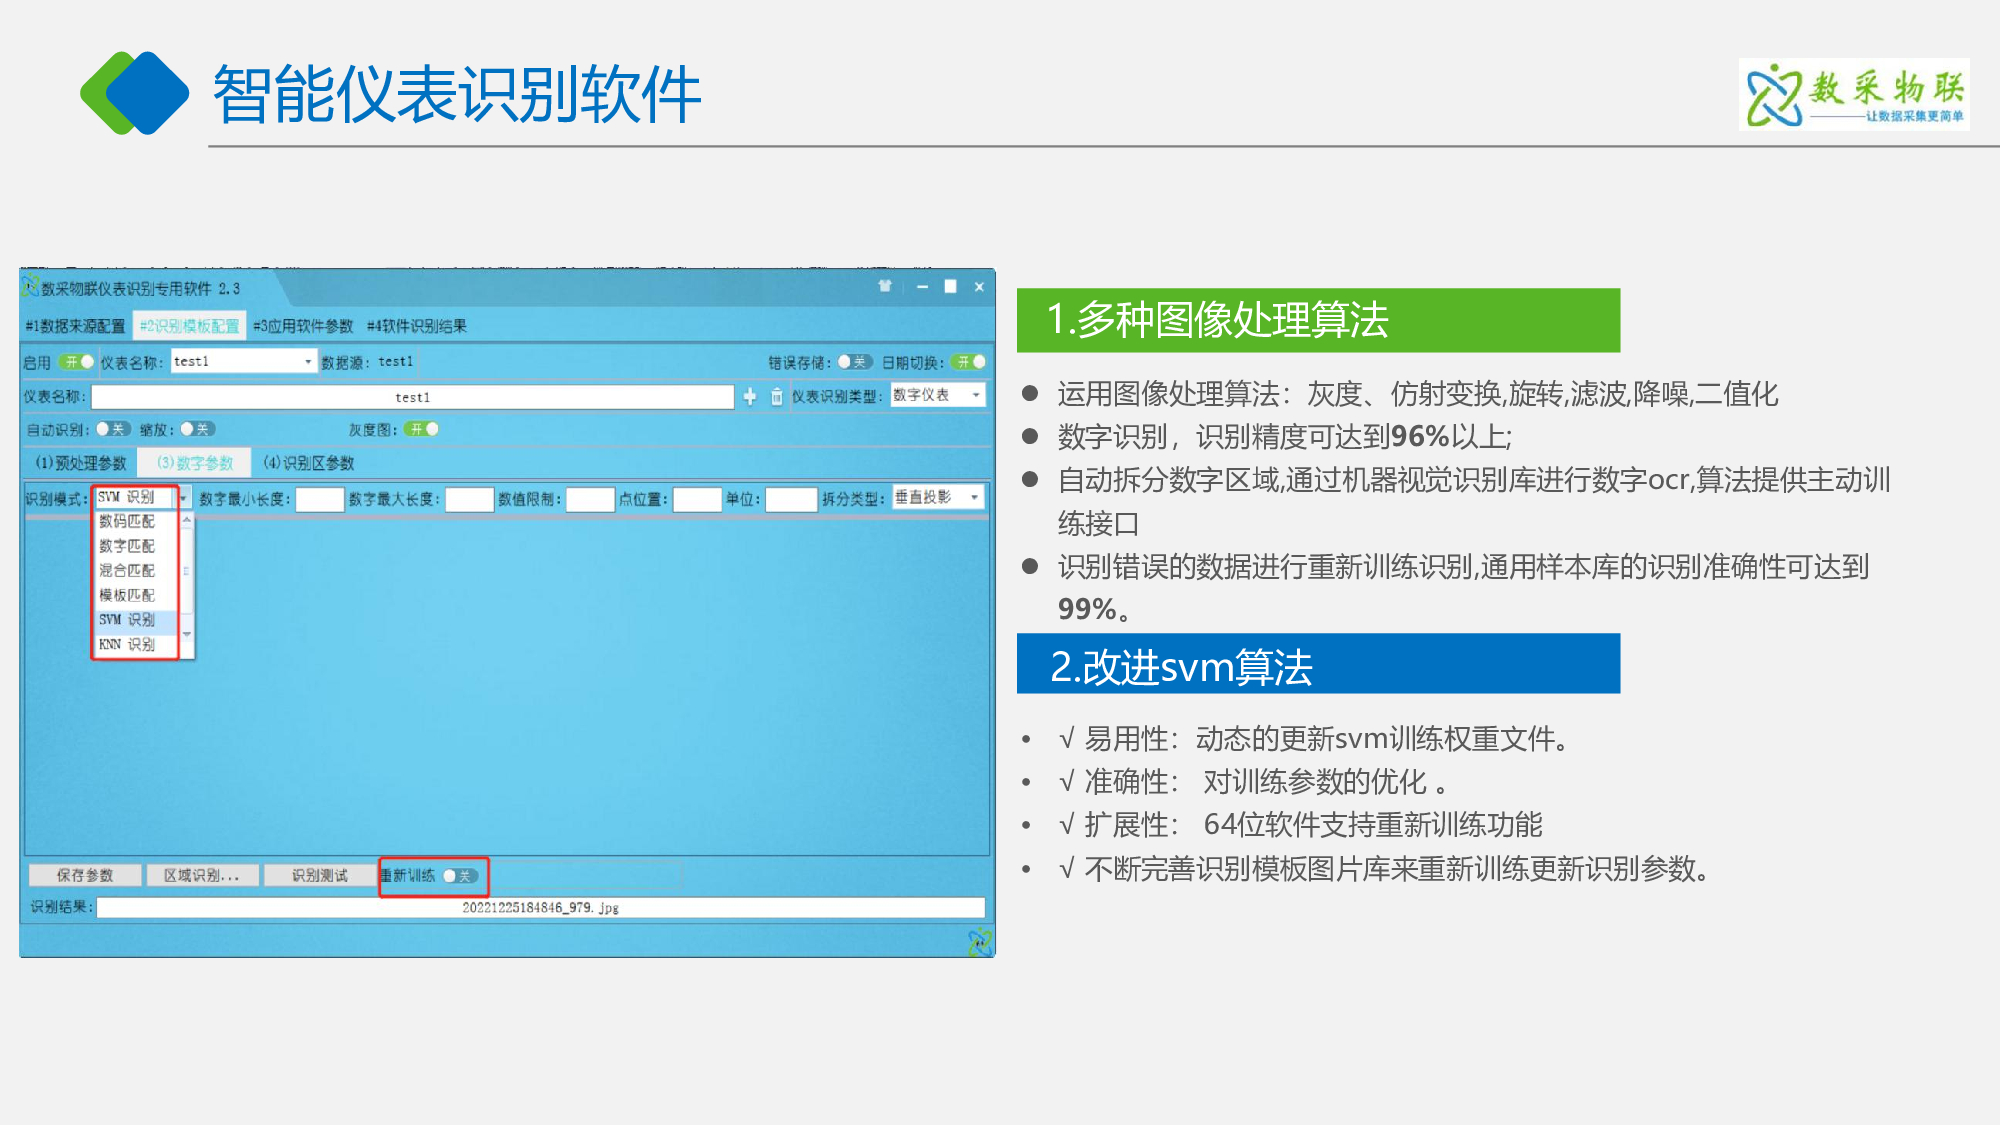Click the skin (shirt) icon in title bar
This screenshot has height=1125, width=2000.
[885, 287]
